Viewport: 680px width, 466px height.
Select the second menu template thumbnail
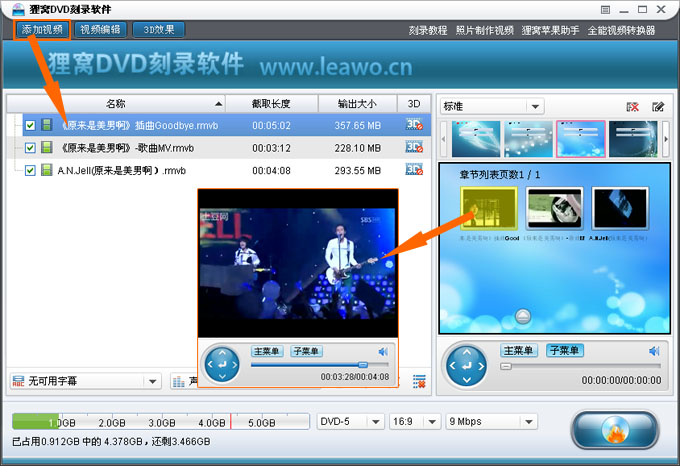click(x=529, y=139)
